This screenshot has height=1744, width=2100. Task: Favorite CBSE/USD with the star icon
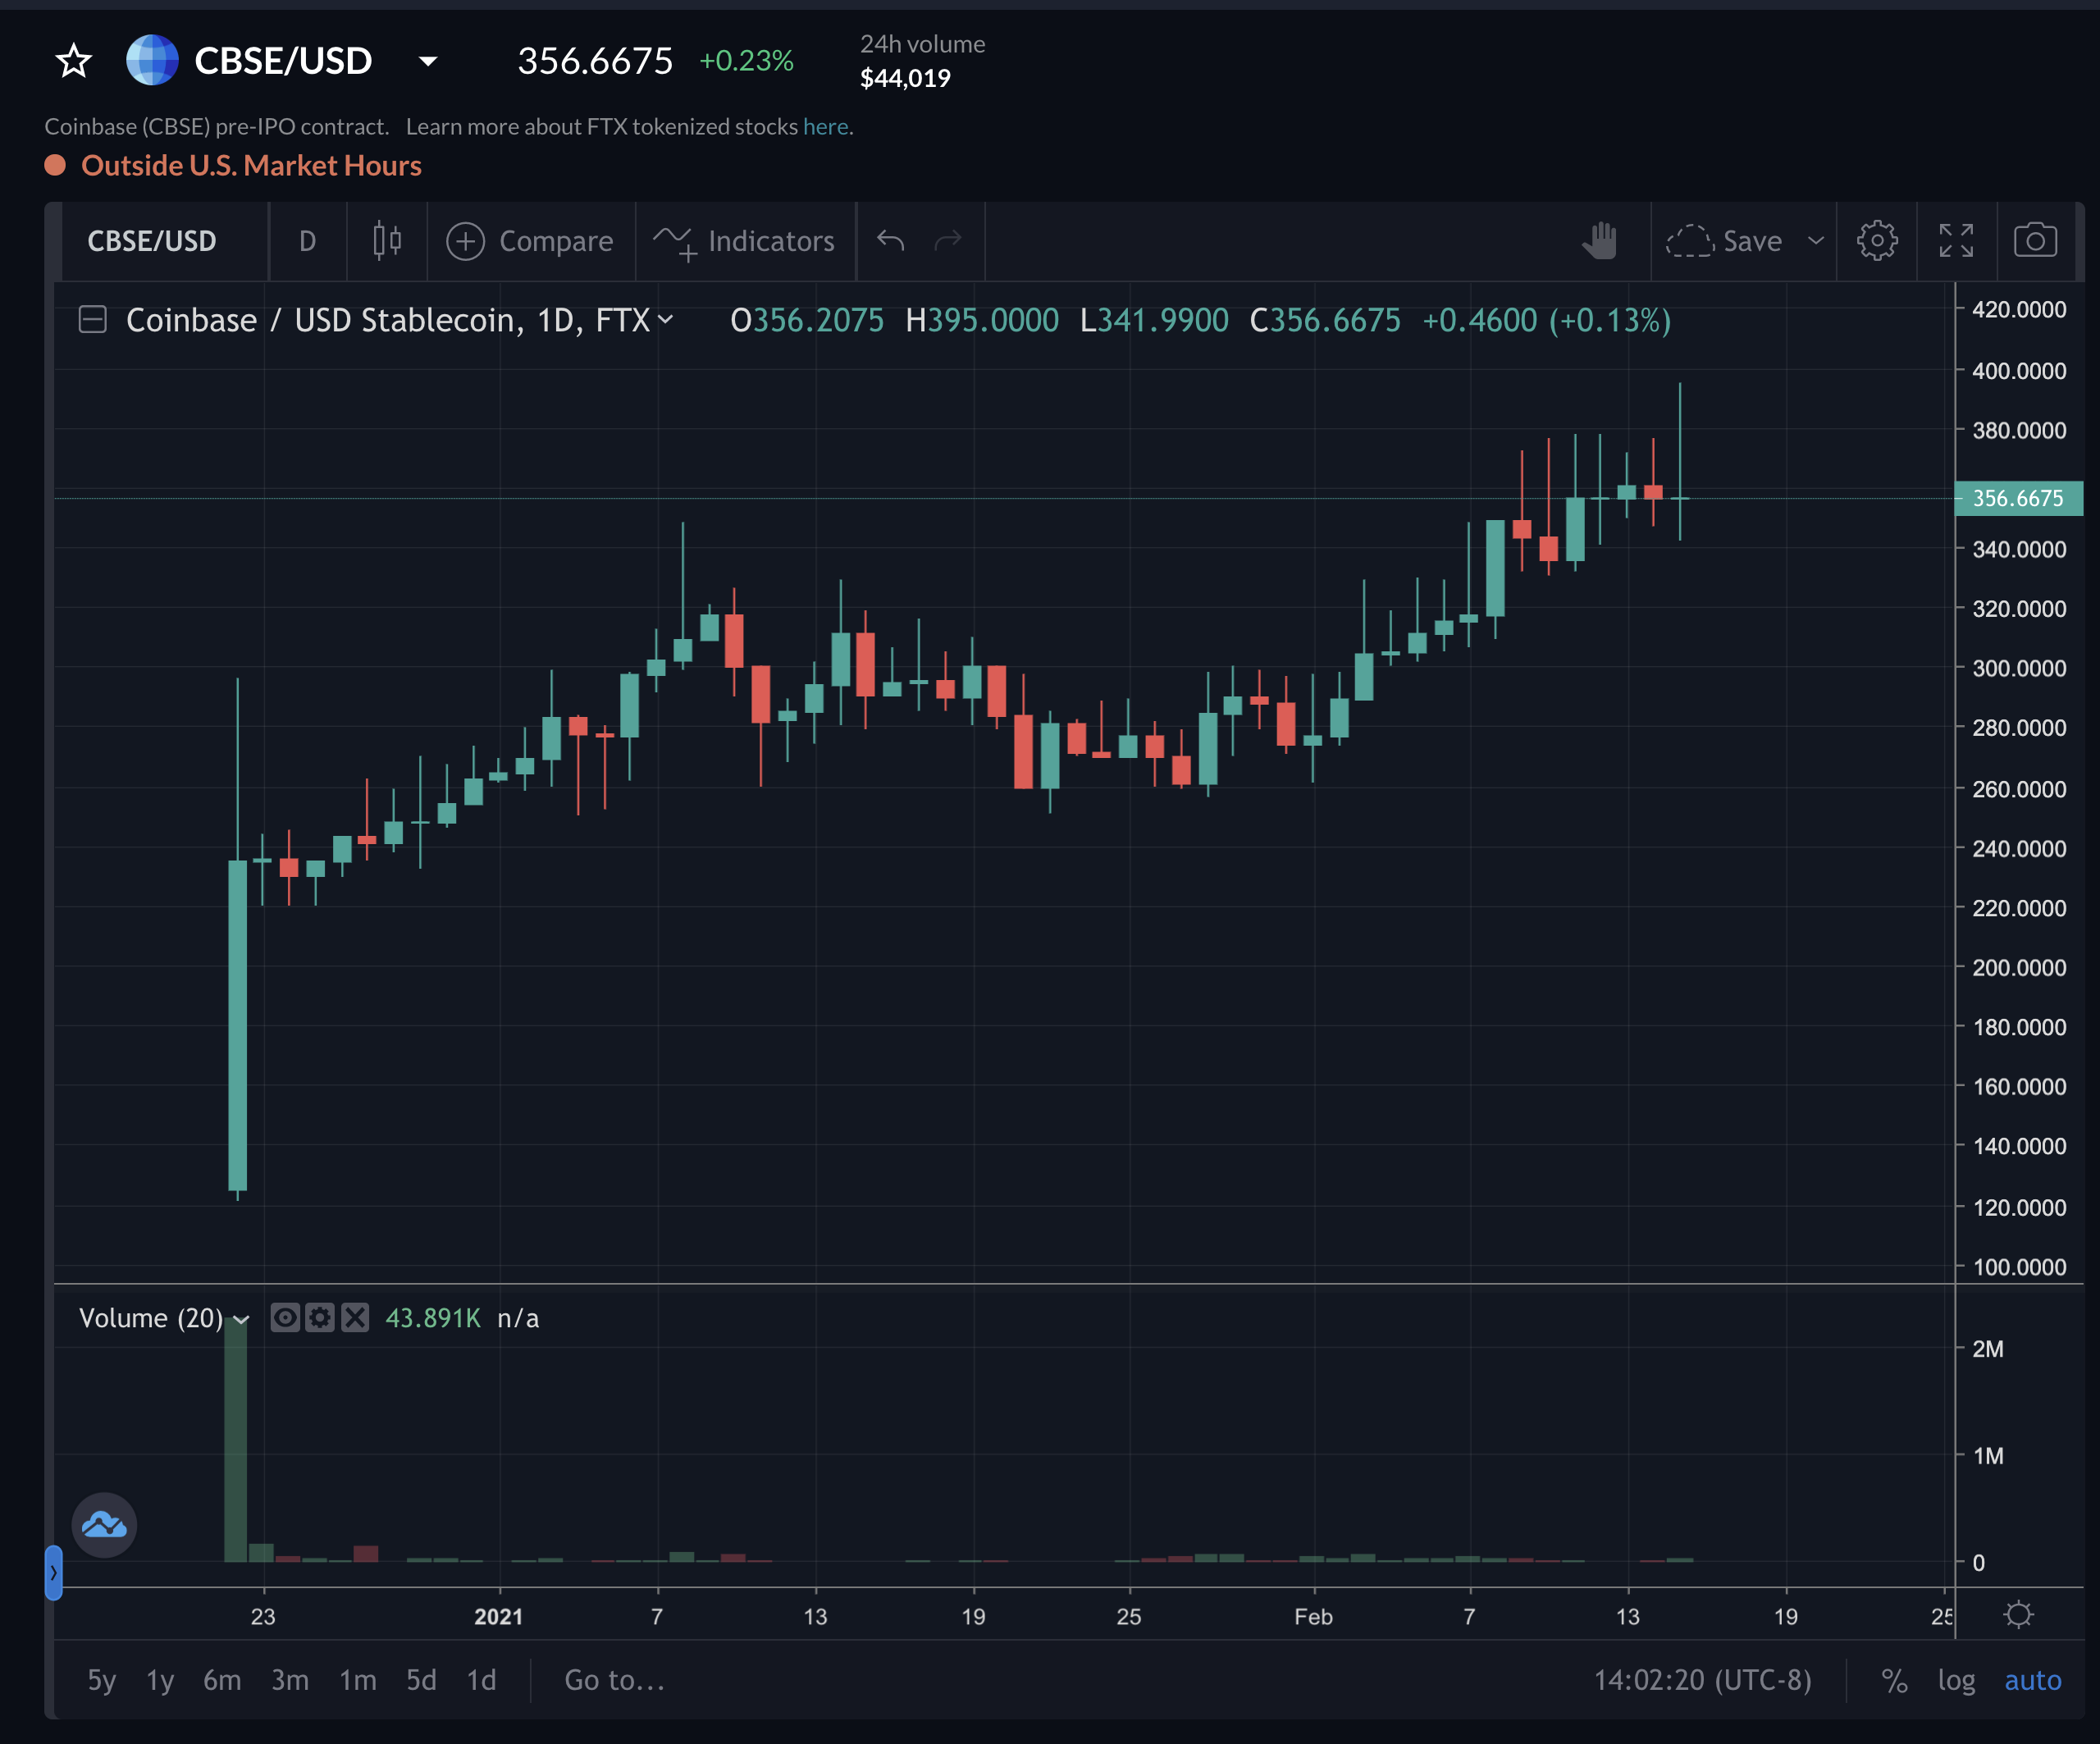[74, 61]
